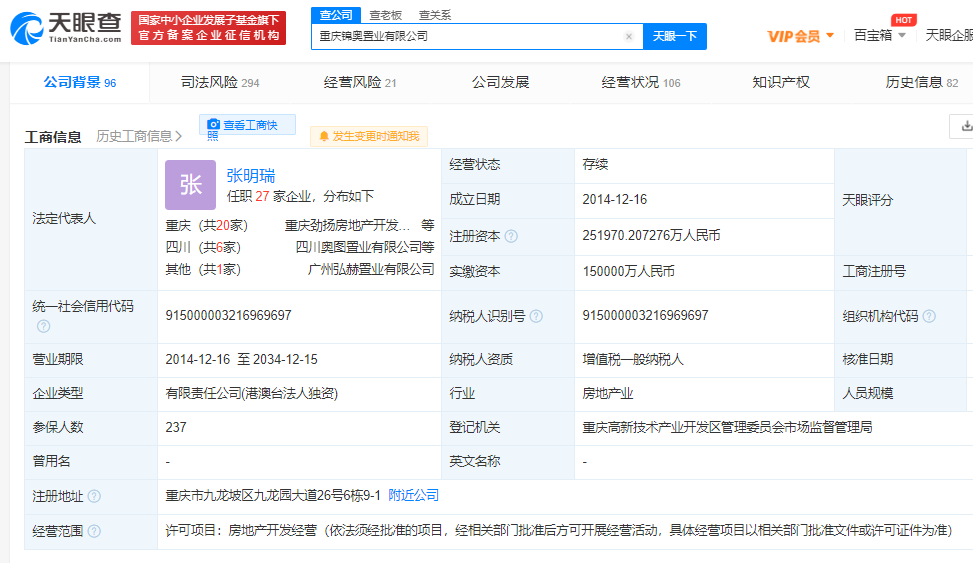Switch to the 查公司 search tab
The width and height of the screenshot is (973, 563).
[x=336, y=15]
